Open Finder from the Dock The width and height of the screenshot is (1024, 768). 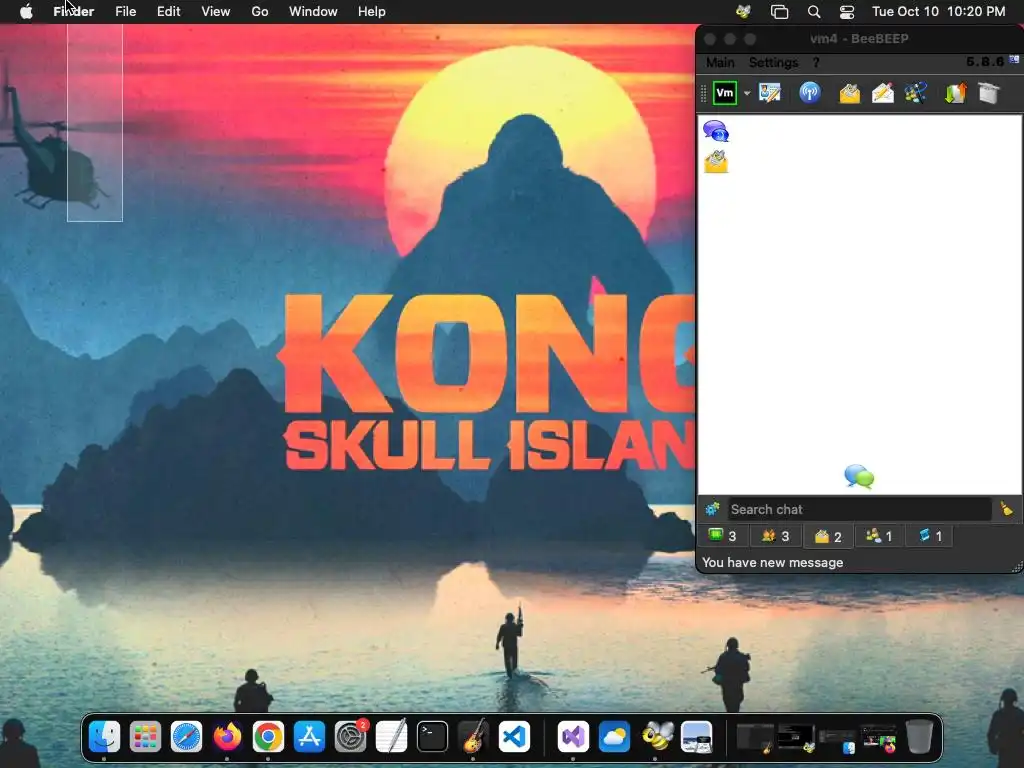tap(104, 737)
